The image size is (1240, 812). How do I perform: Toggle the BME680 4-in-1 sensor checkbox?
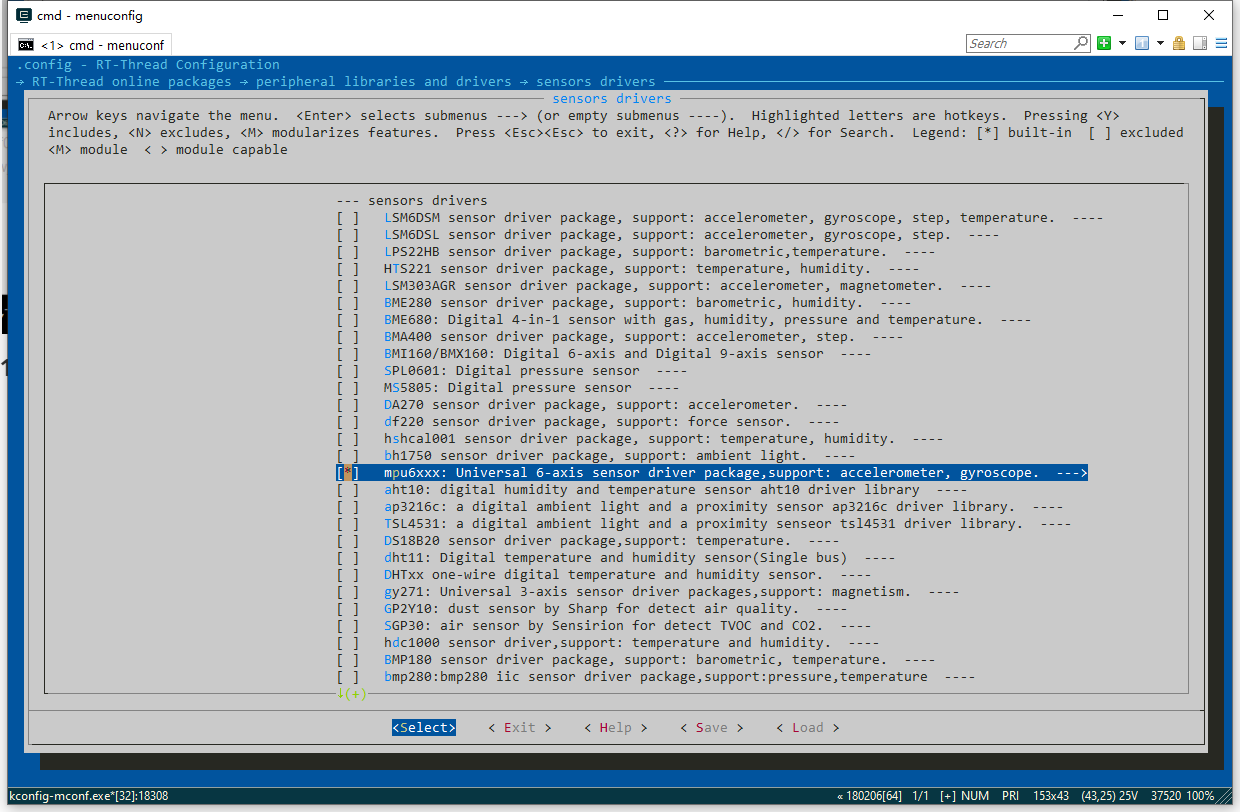pyautogui.click(x=348, y=320)
